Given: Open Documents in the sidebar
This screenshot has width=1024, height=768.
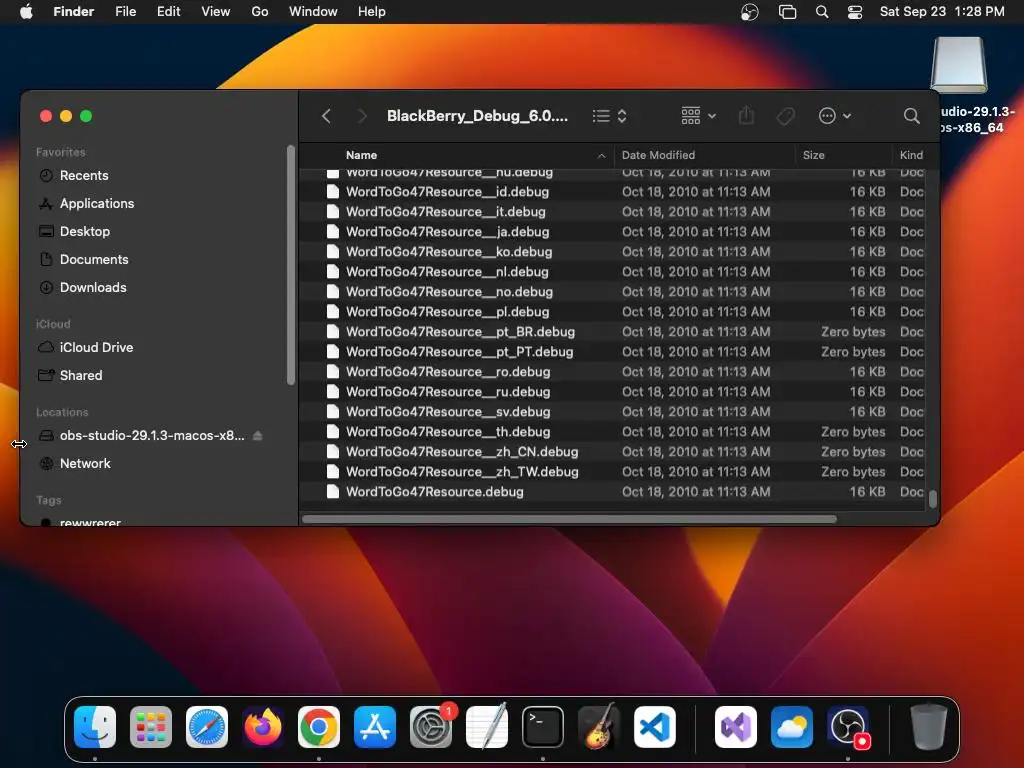Looking at the screenshot, I should (94, 260).
